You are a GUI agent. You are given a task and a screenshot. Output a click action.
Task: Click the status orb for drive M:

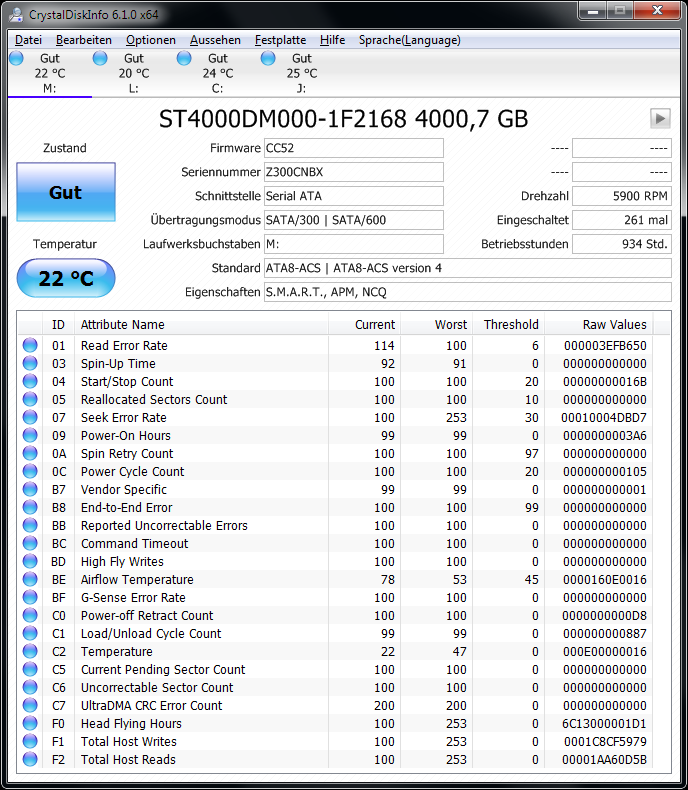click(x=16, y=58)
